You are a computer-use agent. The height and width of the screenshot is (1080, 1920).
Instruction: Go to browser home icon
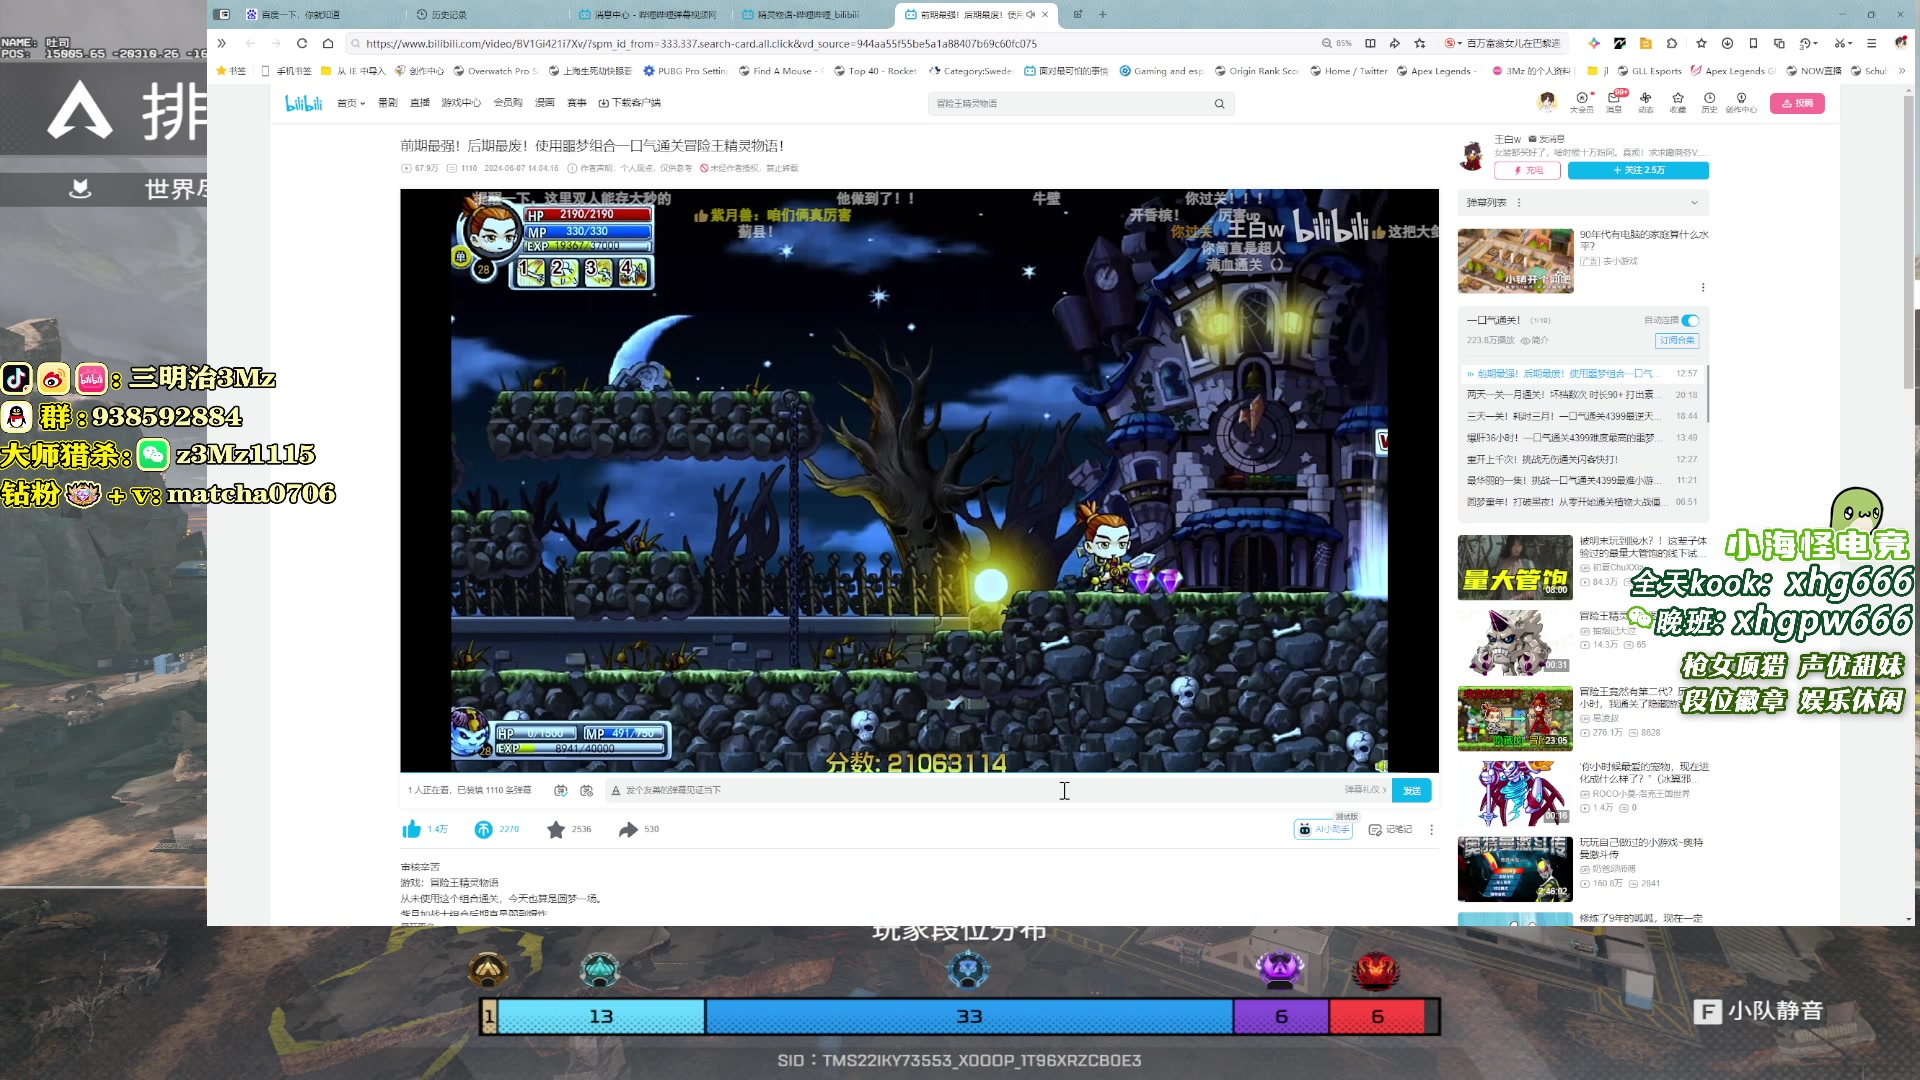click(328, 43)
